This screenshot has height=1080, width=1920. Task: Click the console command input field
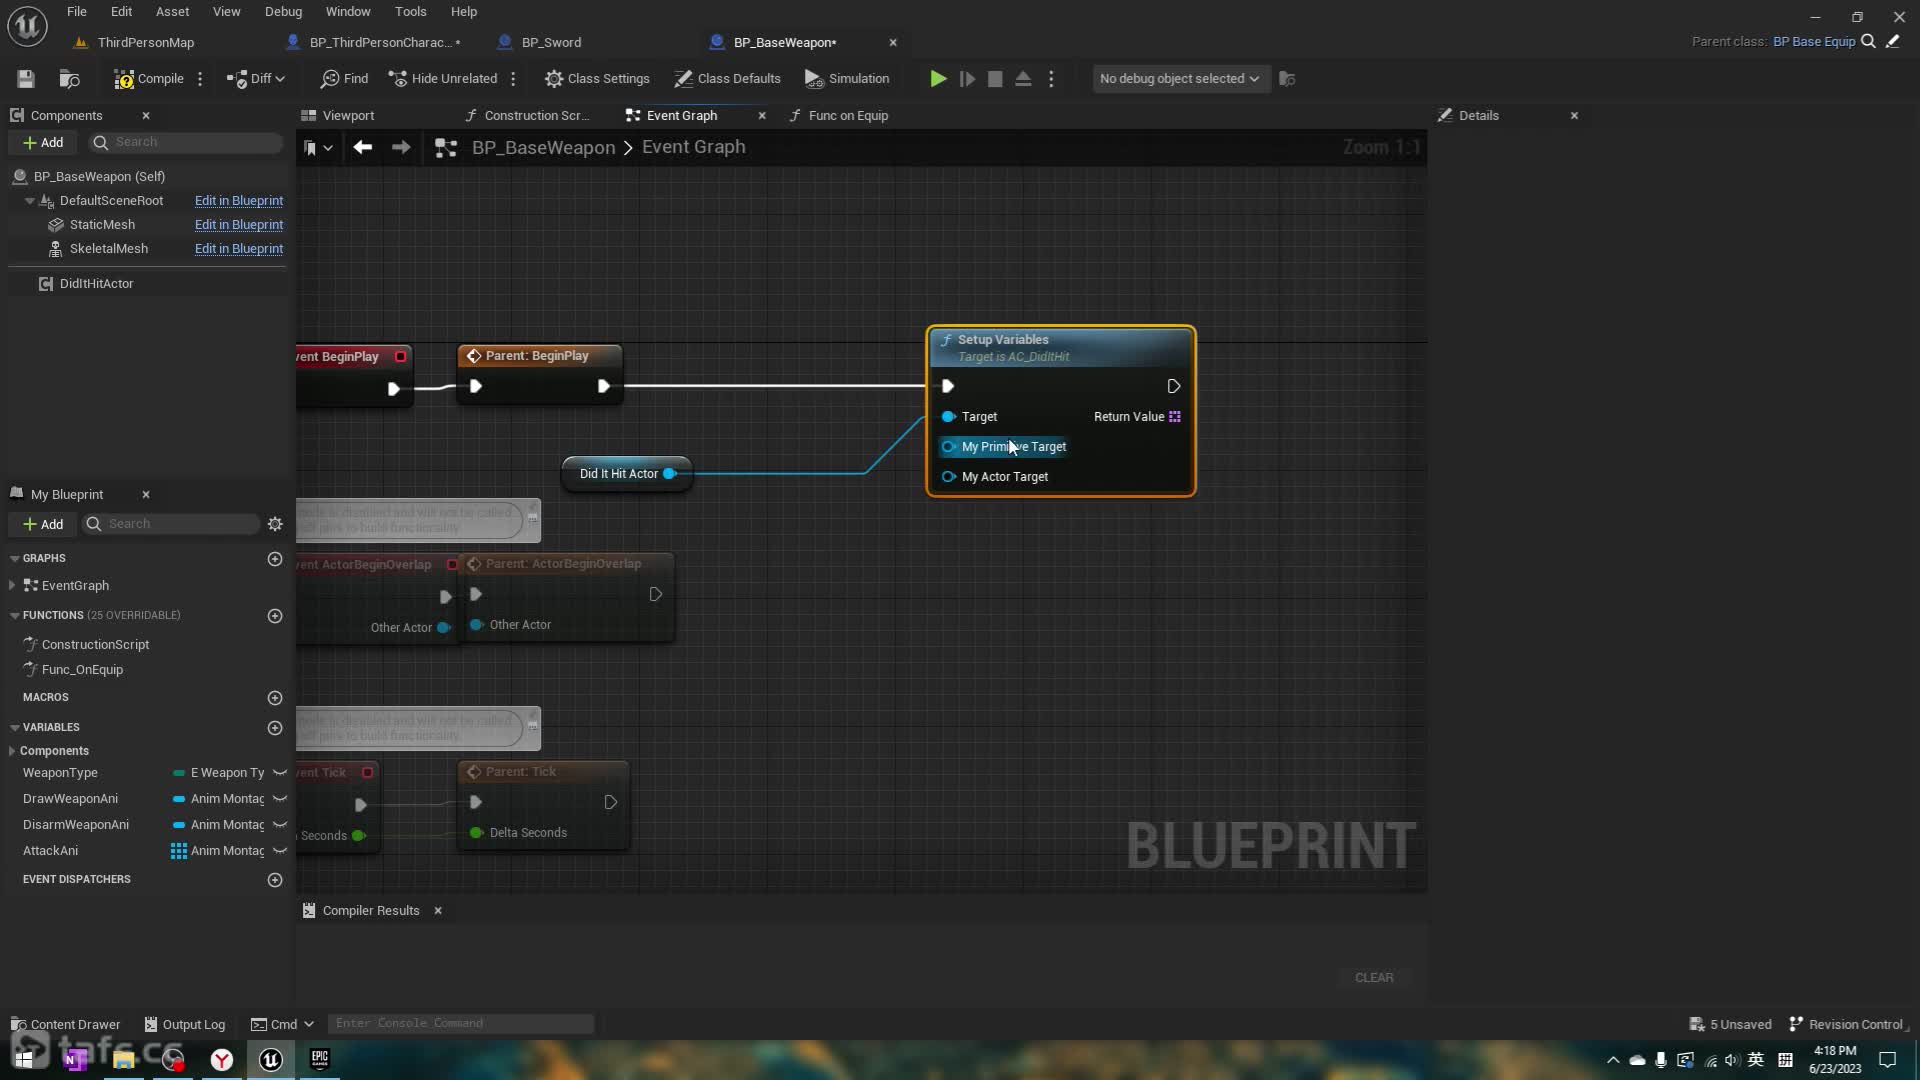tap(460, 1024)
